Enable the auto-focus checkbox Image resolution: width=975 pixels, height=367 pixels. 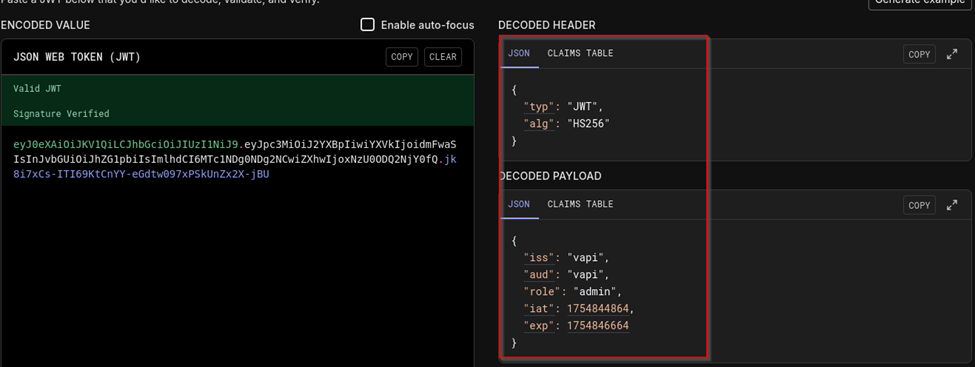(368, 25)
